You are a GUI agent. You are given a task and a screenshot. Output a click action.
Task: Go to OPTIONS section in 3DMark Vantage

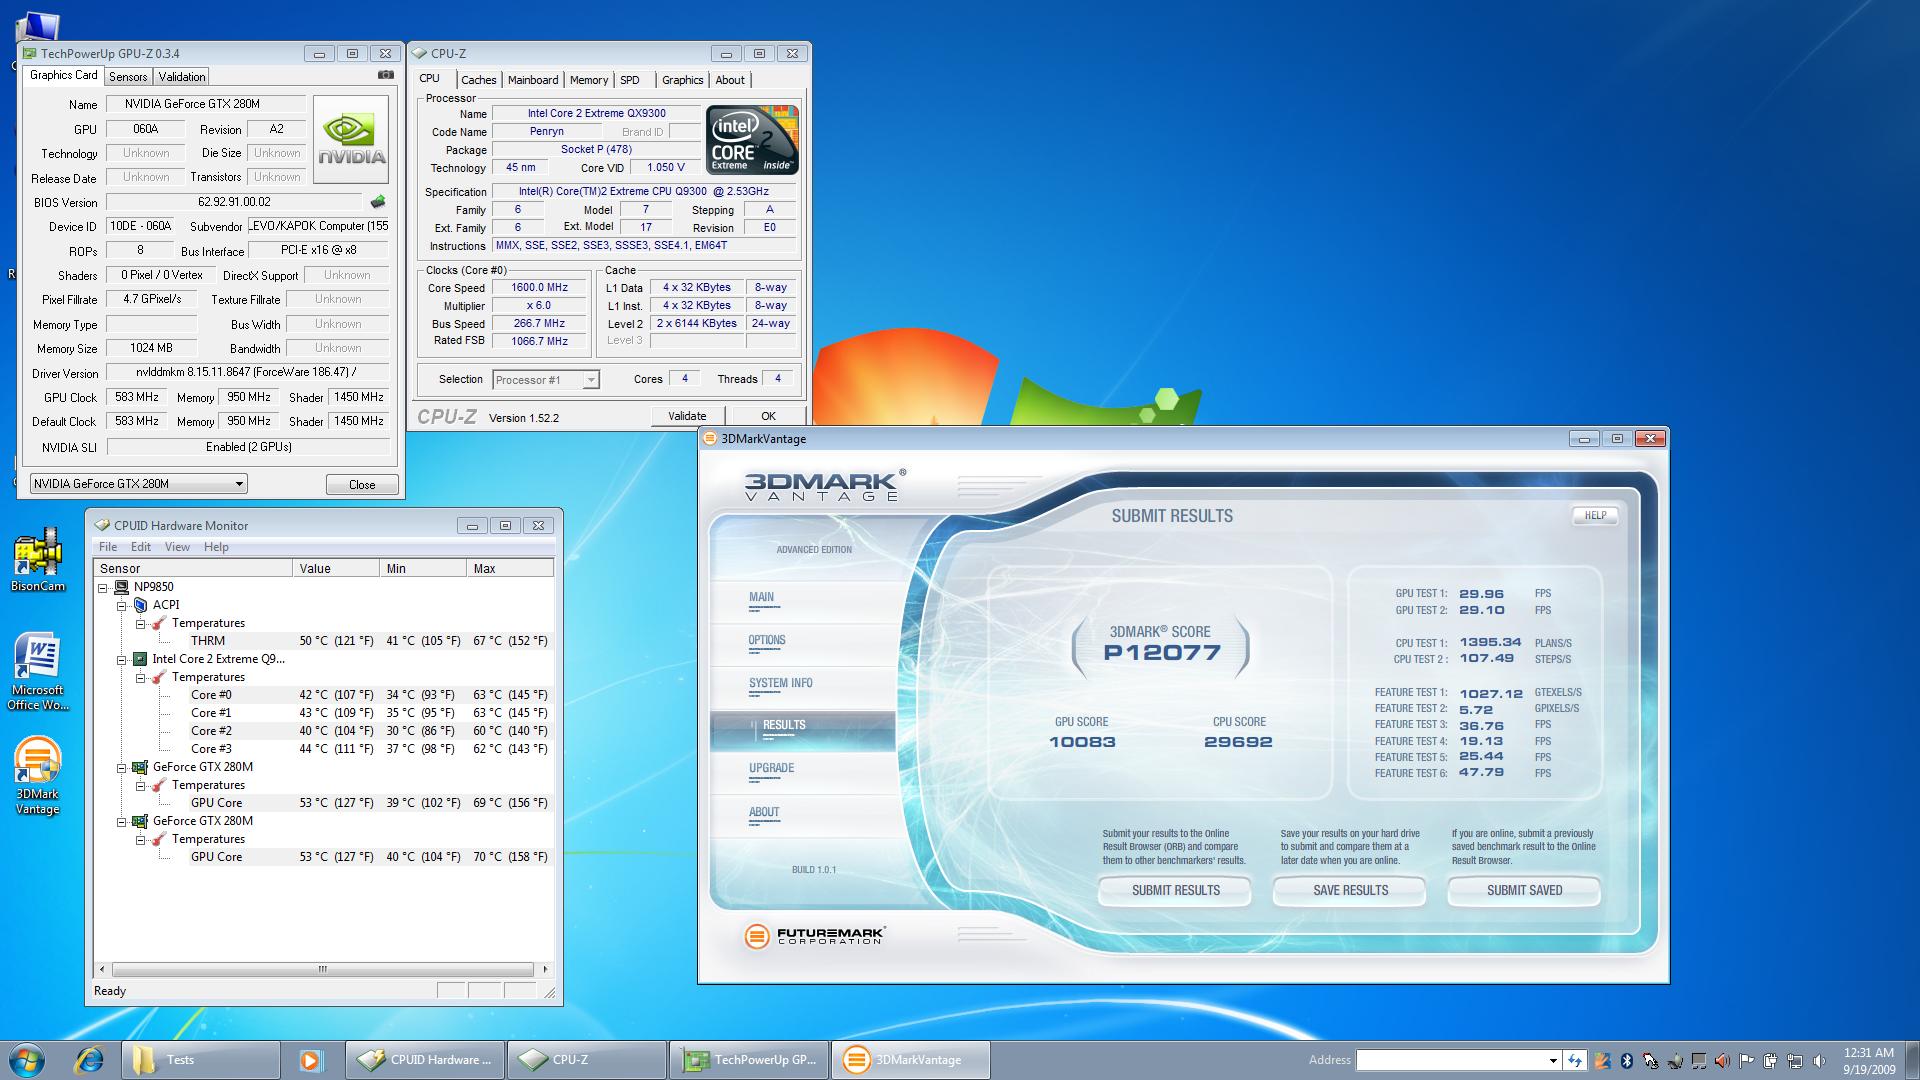pos(767,641)
